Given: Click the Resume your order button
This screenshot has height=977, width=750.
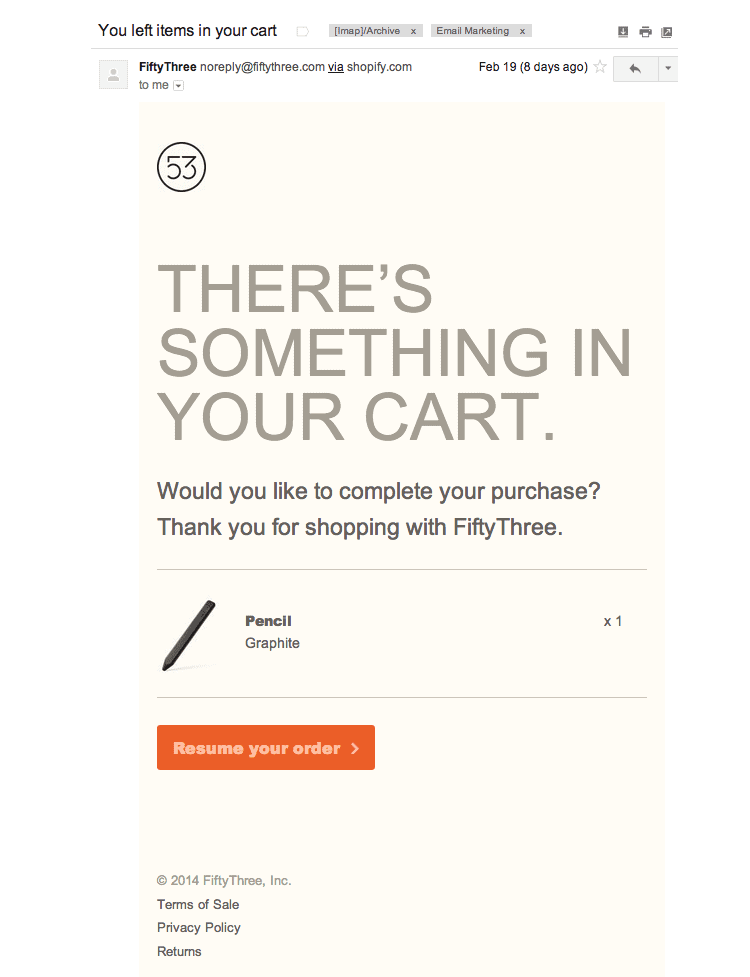Looking at the screenshot, I should coord(266,748).
